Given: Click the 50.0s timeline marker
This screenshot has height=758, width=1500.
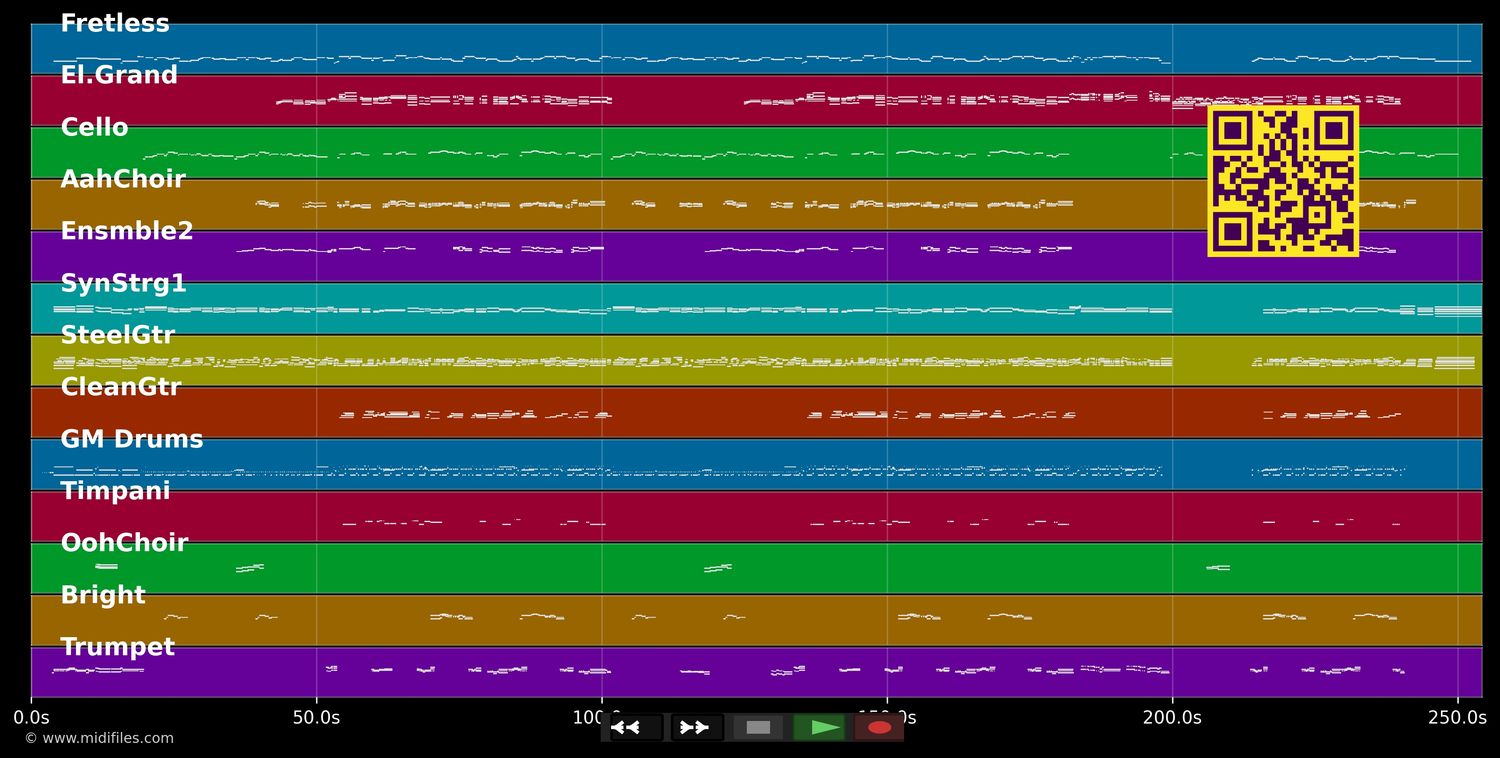Looking at the screenshot, I should pyautogui.click(x=316, y=718).
